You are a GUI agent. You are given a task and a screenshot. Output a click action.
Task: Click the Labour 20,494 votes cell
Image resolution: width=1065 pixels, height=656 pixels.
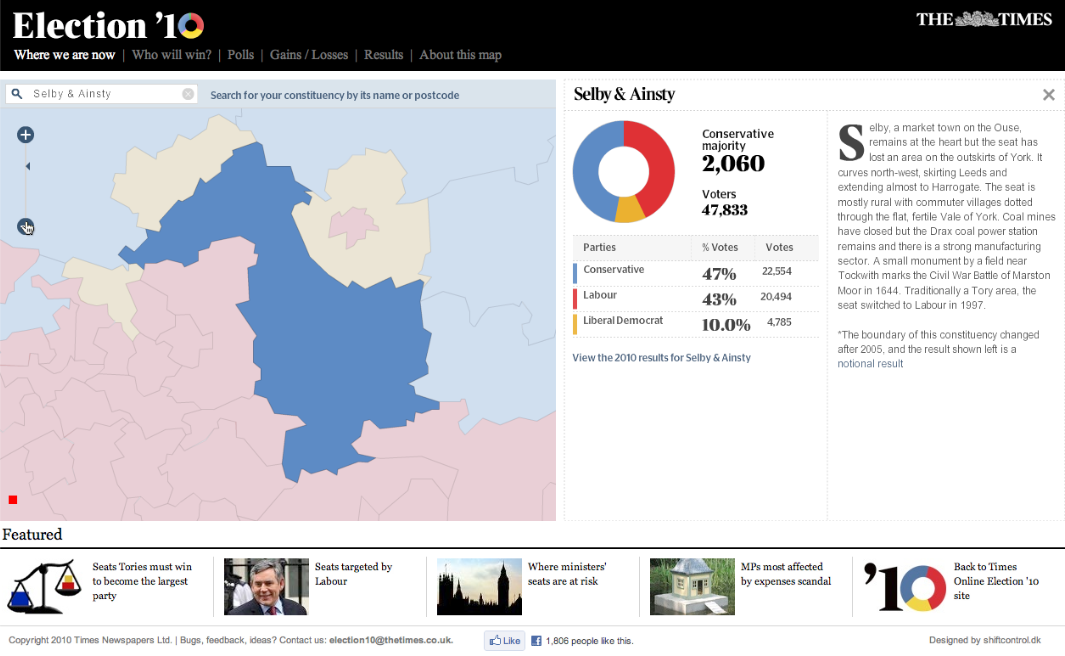(776, 297)
